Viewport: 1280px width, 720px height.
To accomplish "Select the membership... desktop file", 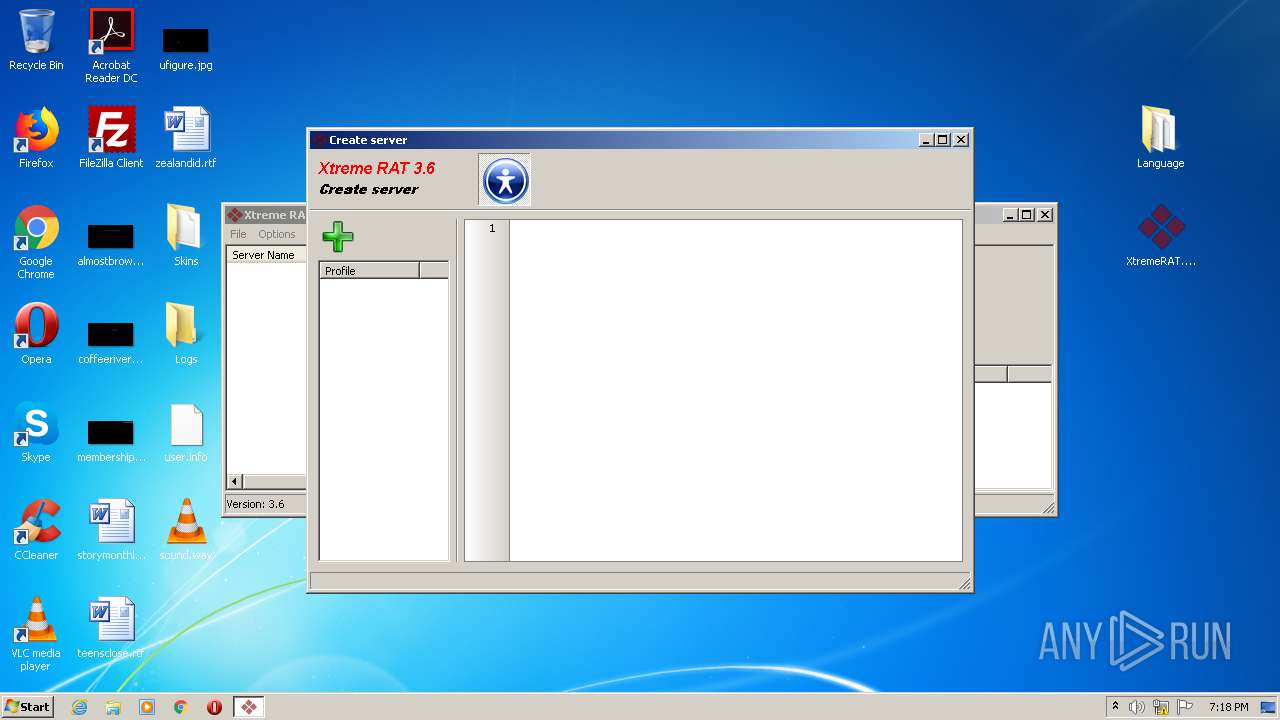I will pos(111,441).
